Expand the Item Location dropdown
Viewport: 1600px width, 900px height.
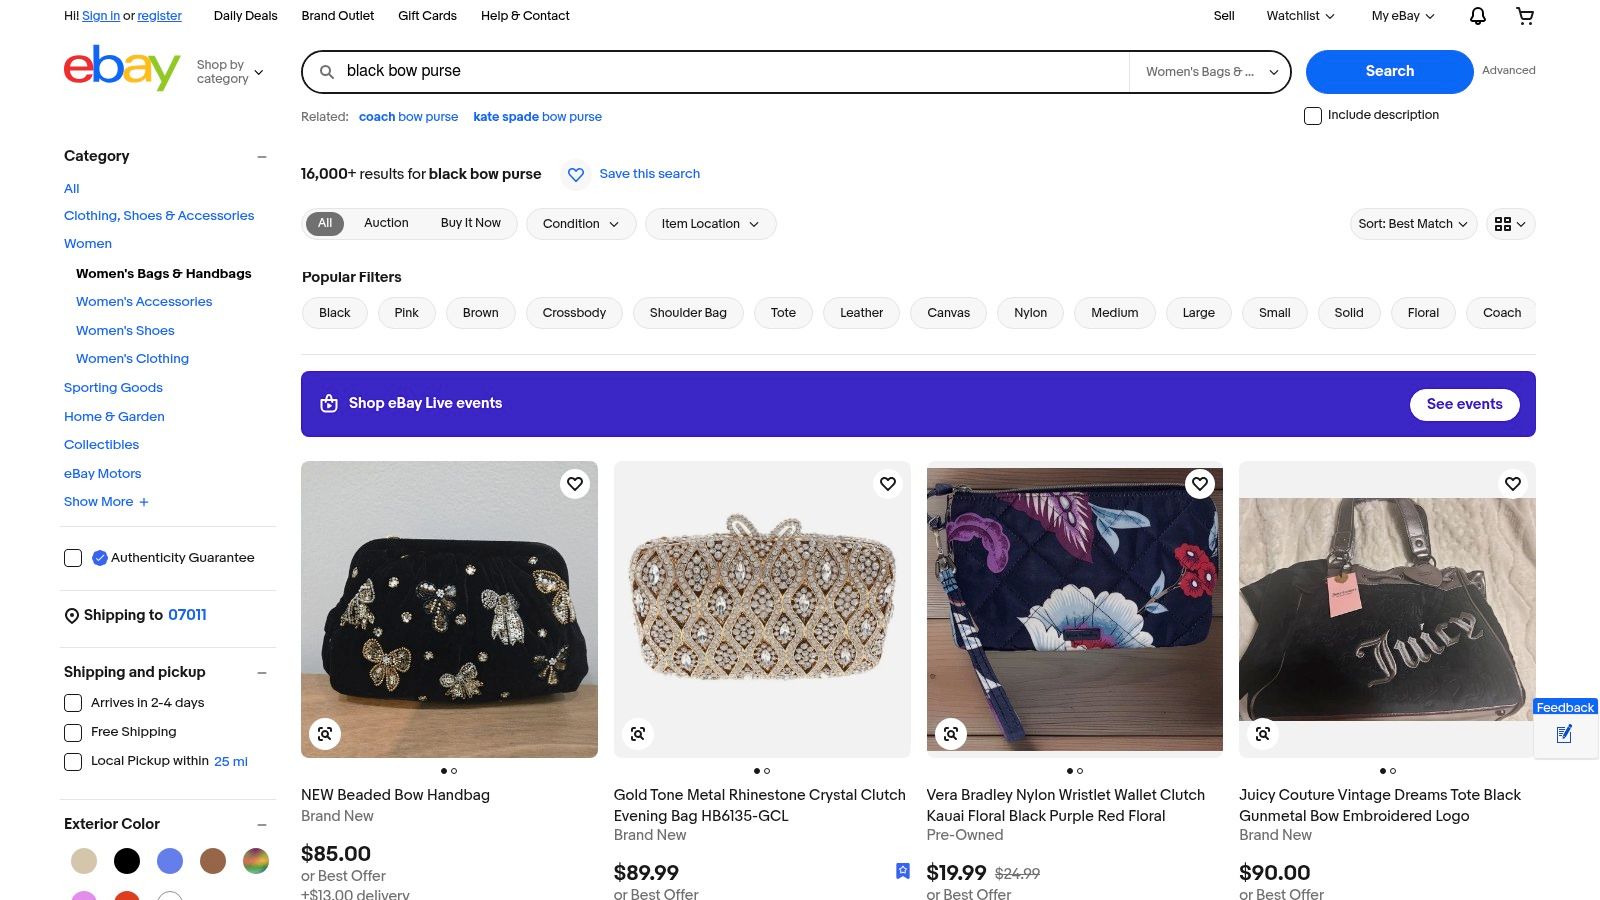[710, 224]
